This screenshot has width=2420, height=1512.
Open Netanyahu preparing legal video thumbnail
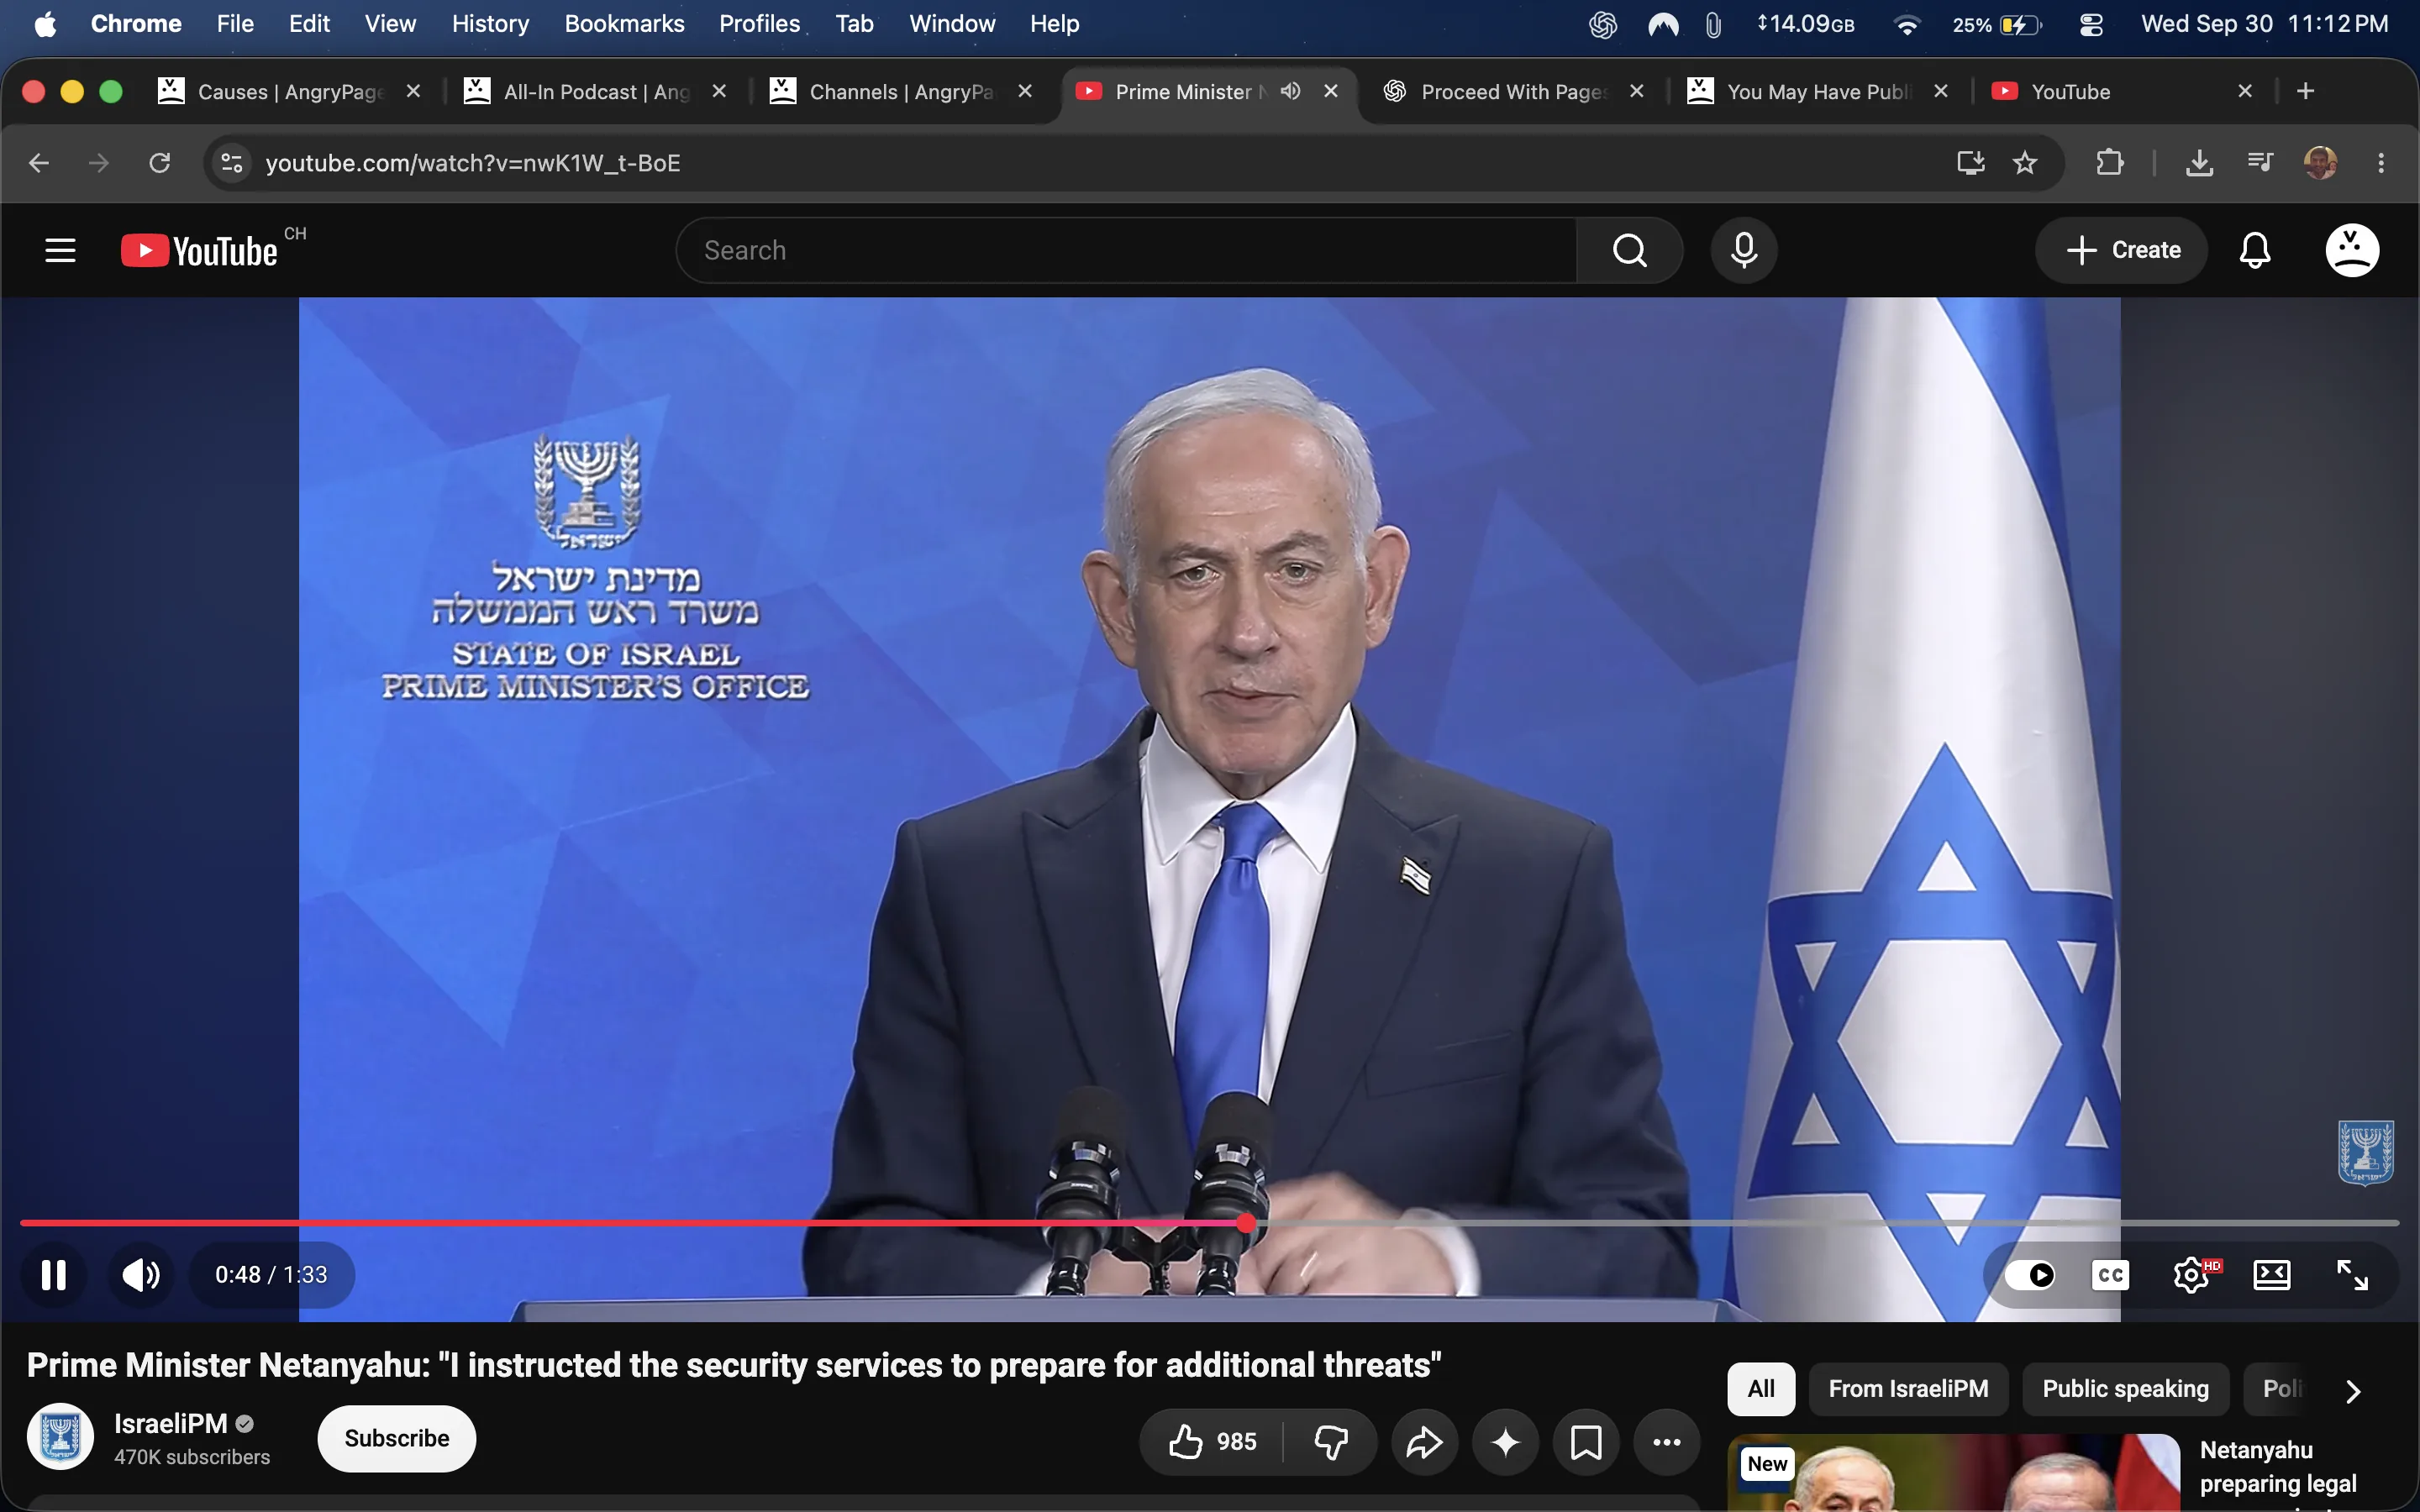pyautogui.click(x=1953, y=1473)
